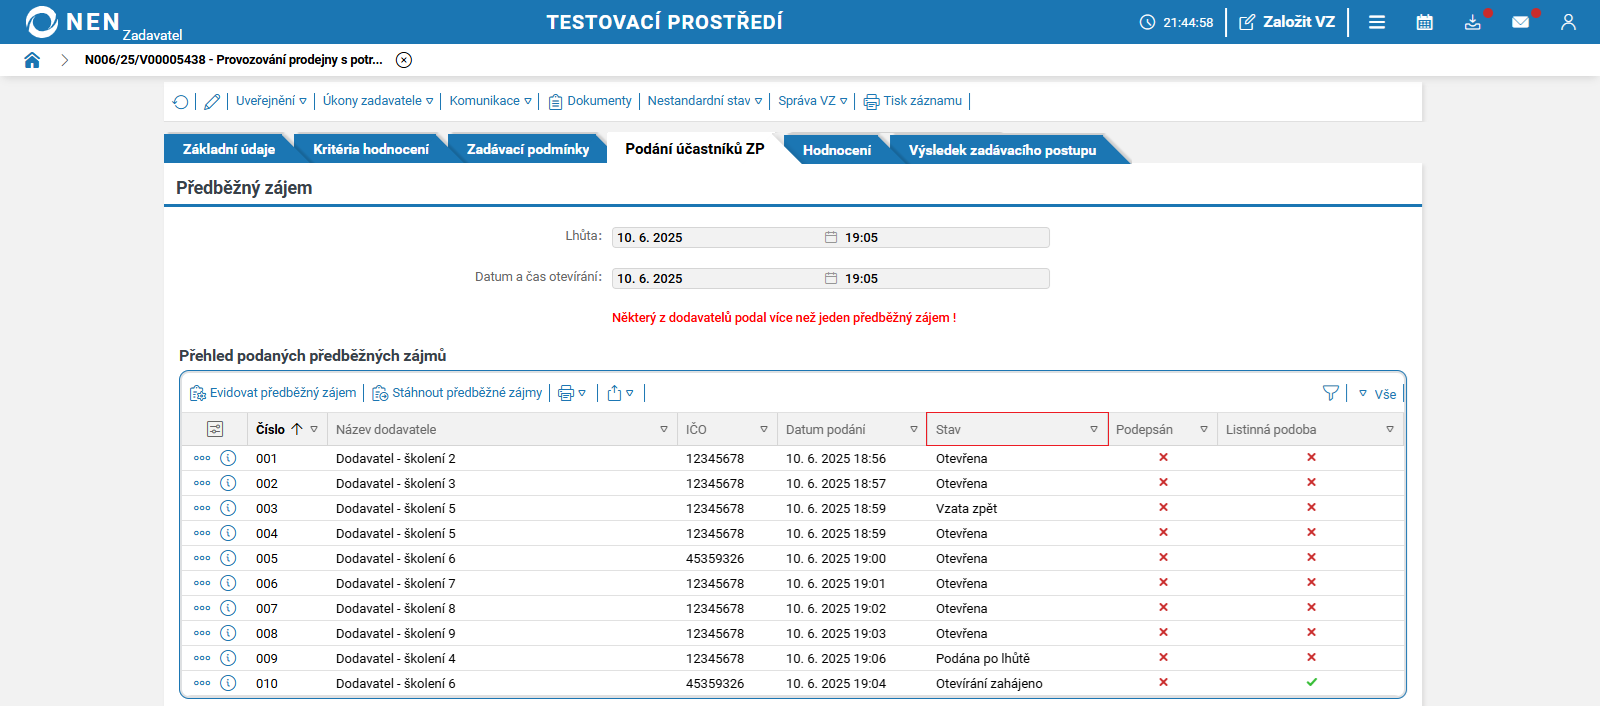1600x706 pixels.
Task: Switch to the Základní údaje tab
Action: (x=228, y=149)
